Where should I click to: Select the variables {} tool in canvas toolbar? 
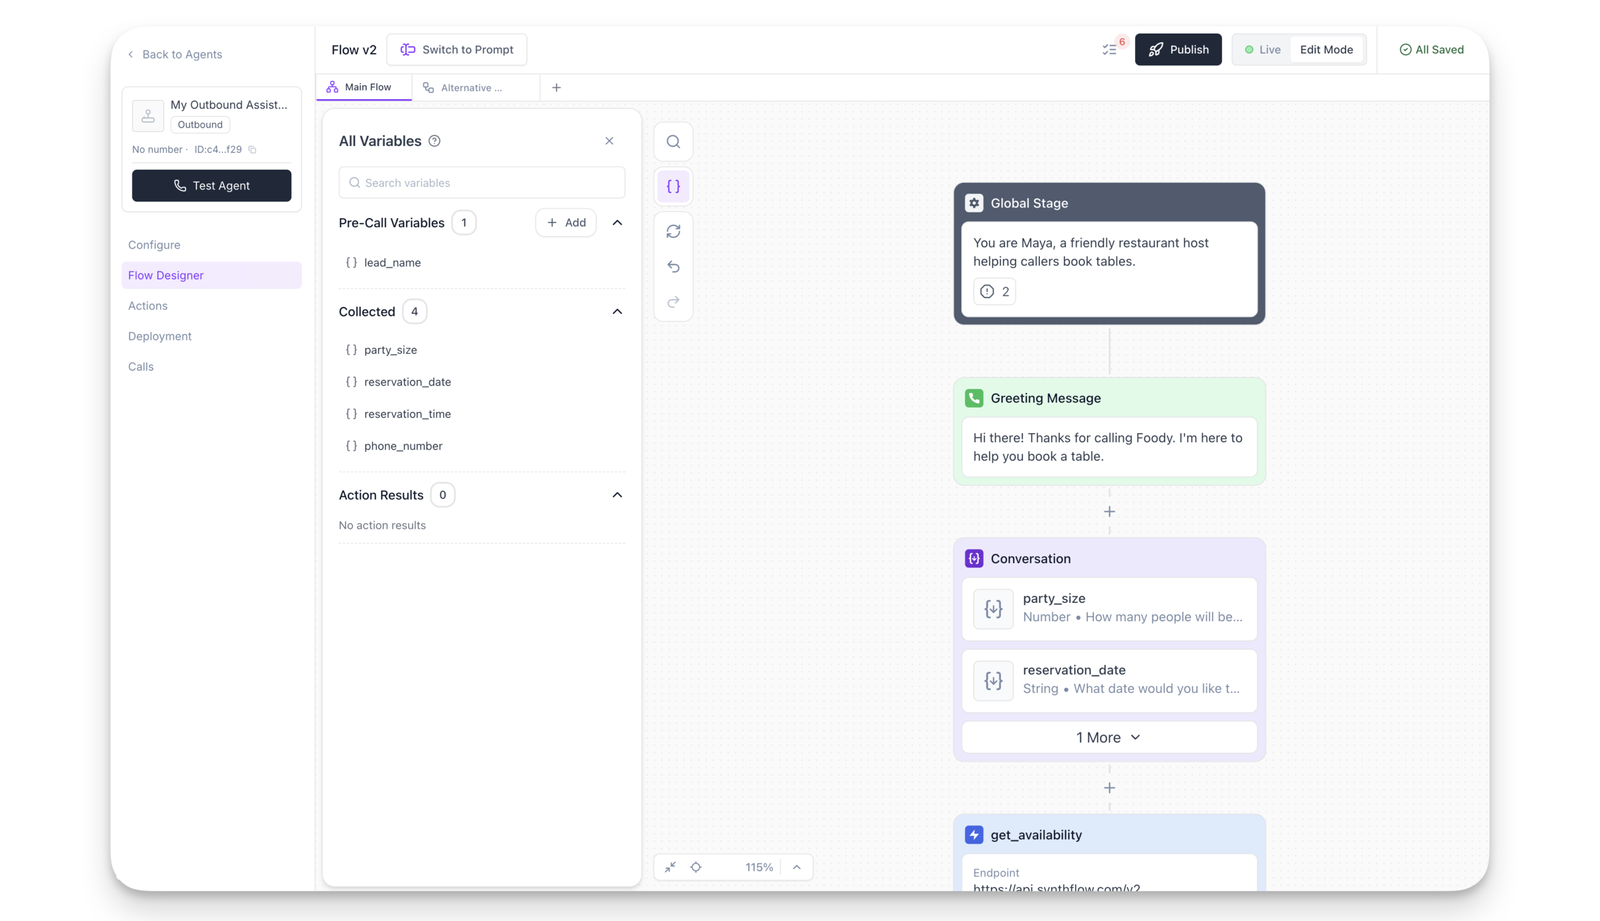(x=673, y=186)
